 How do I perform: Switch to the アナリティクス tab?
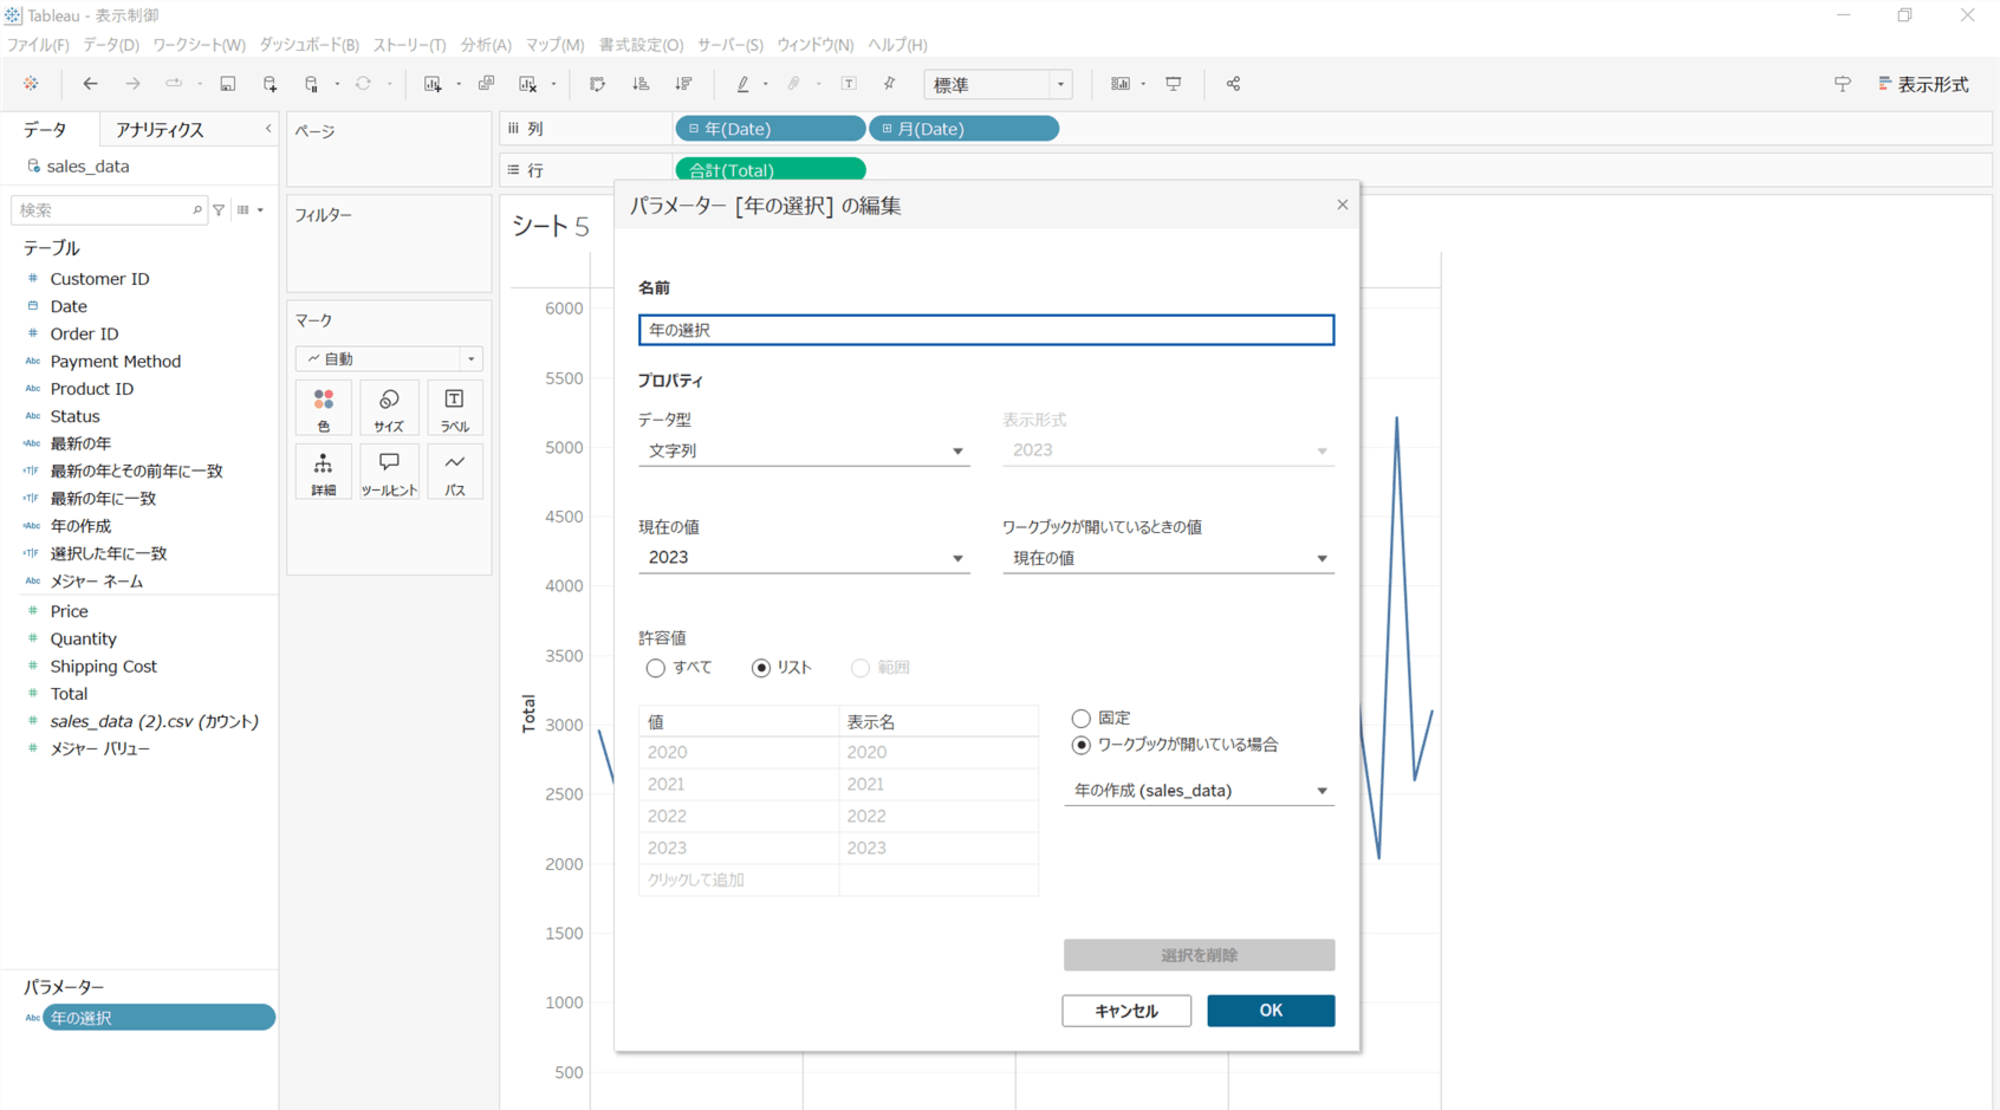tap(160, 130)
